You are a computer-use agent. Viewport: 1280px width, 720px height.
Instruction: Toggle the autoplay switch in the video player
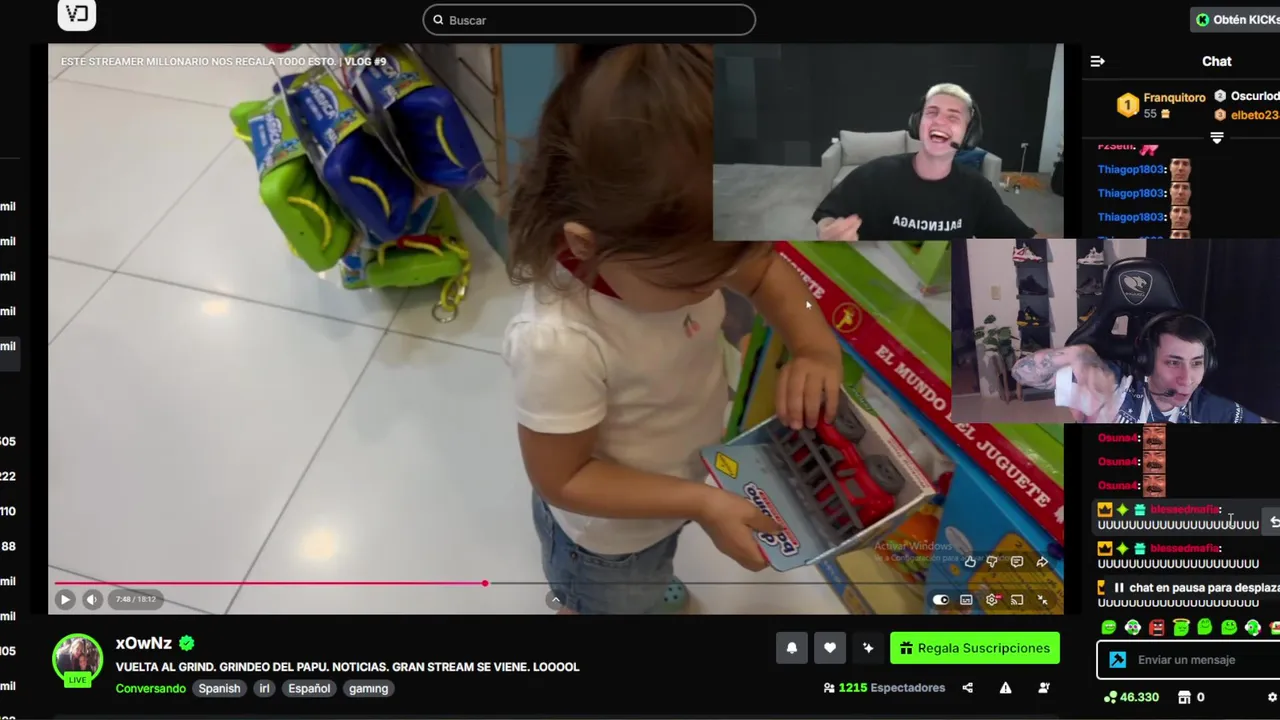point(940,600)
